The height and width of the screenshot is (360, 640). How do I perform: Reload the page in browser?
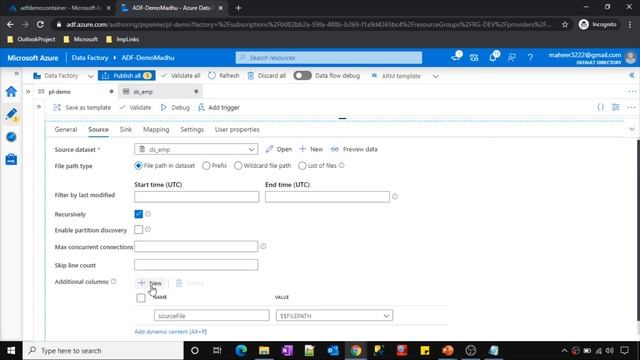point(40,24)
